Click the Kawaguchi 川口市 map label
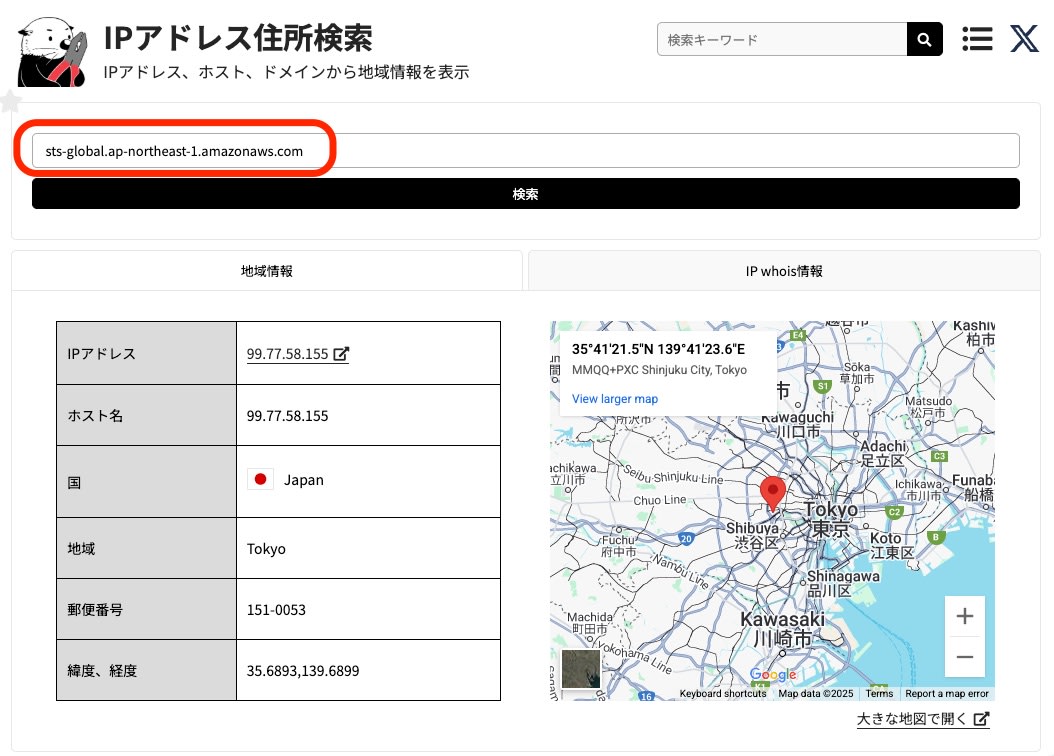The width and height of the screenshot is (1054, 756). (798, 424)
